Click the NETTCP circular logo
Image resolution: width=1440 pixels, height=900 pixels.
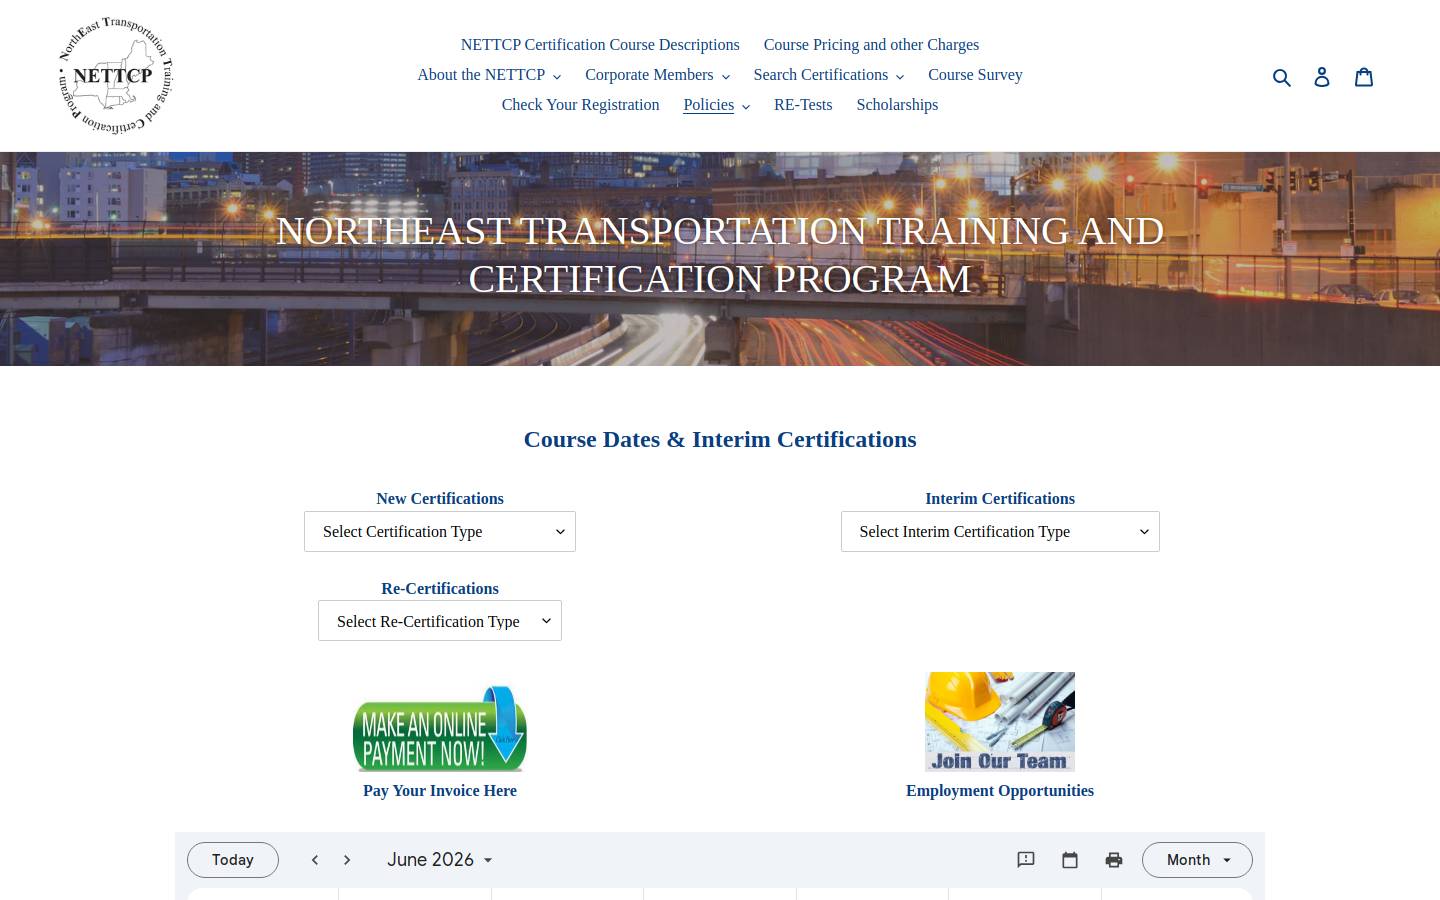(x=115, y=75)
